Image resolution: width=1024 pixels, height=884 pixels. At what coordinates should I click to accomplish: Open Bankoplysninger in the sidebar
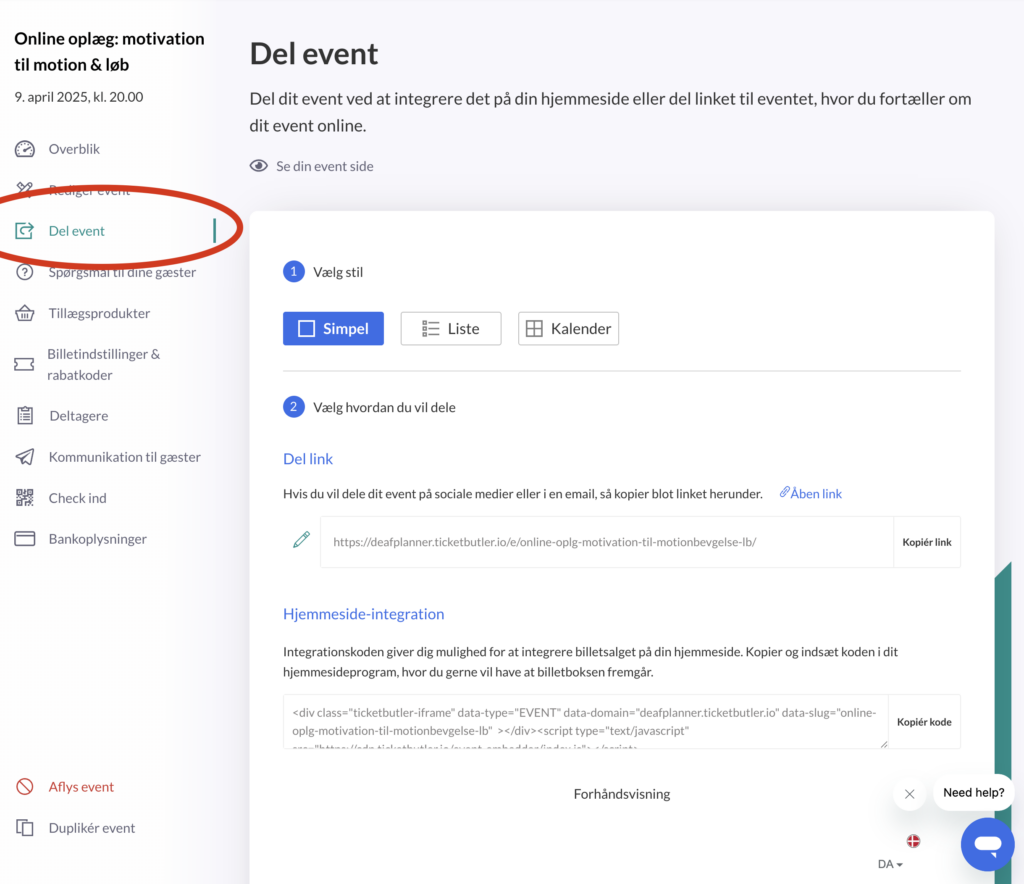click(x=97, y=539)
